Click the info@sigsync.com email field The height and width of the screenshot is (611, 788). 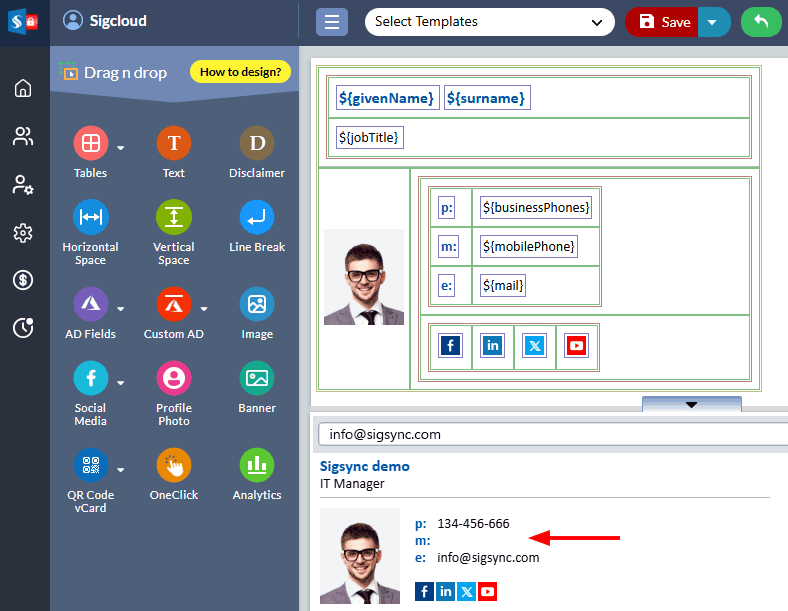click(x=552, y=435)
